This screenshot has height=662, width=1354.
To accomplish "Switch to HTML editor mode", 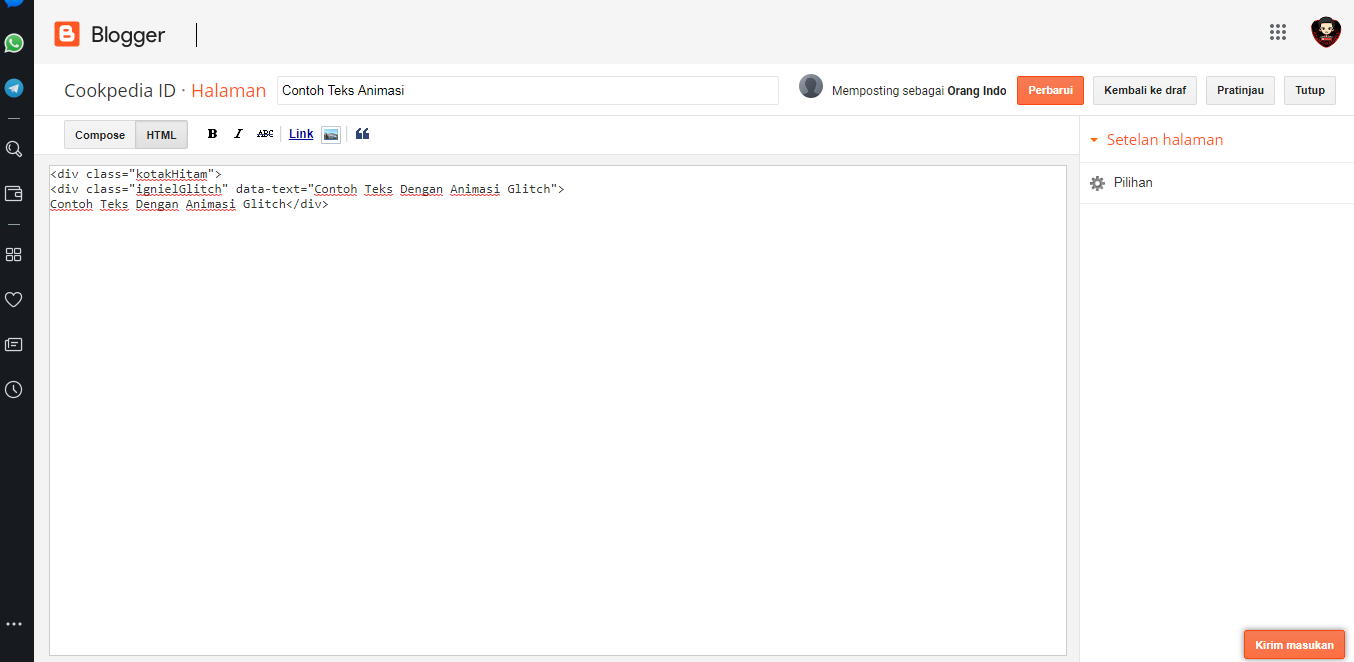I will pos(161,135).
